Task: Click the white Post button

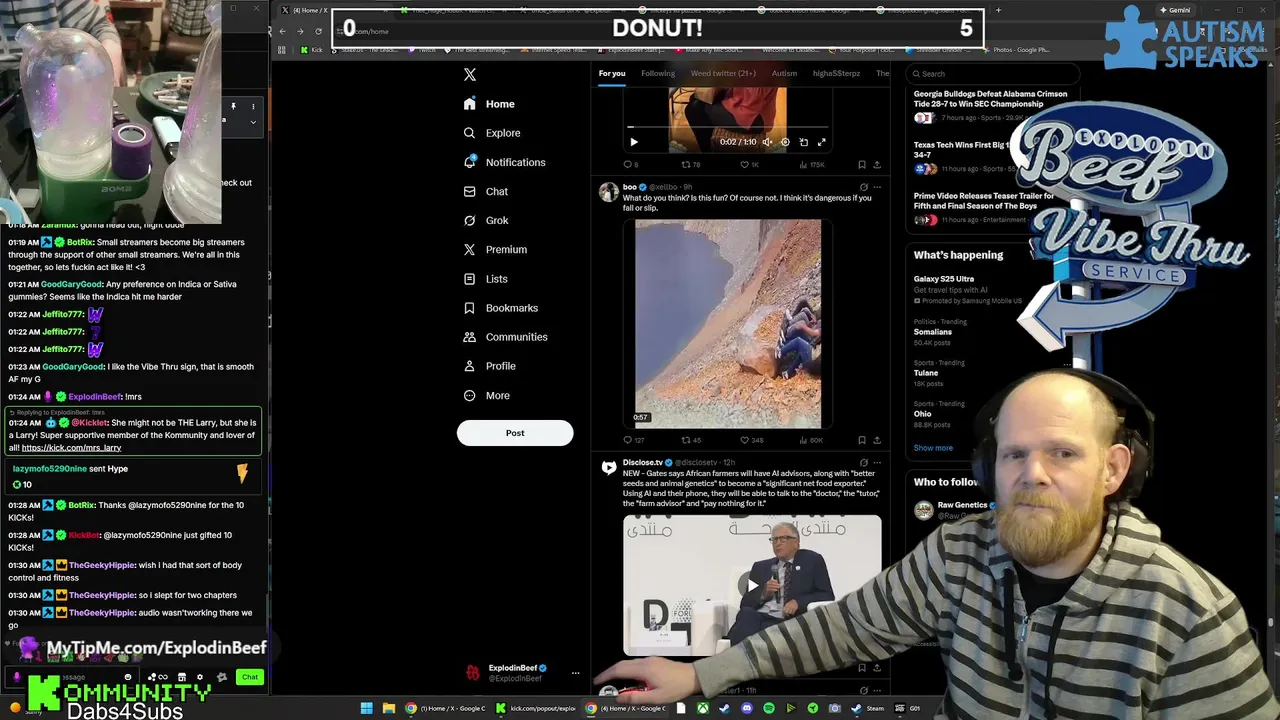Action: (515, 433)
